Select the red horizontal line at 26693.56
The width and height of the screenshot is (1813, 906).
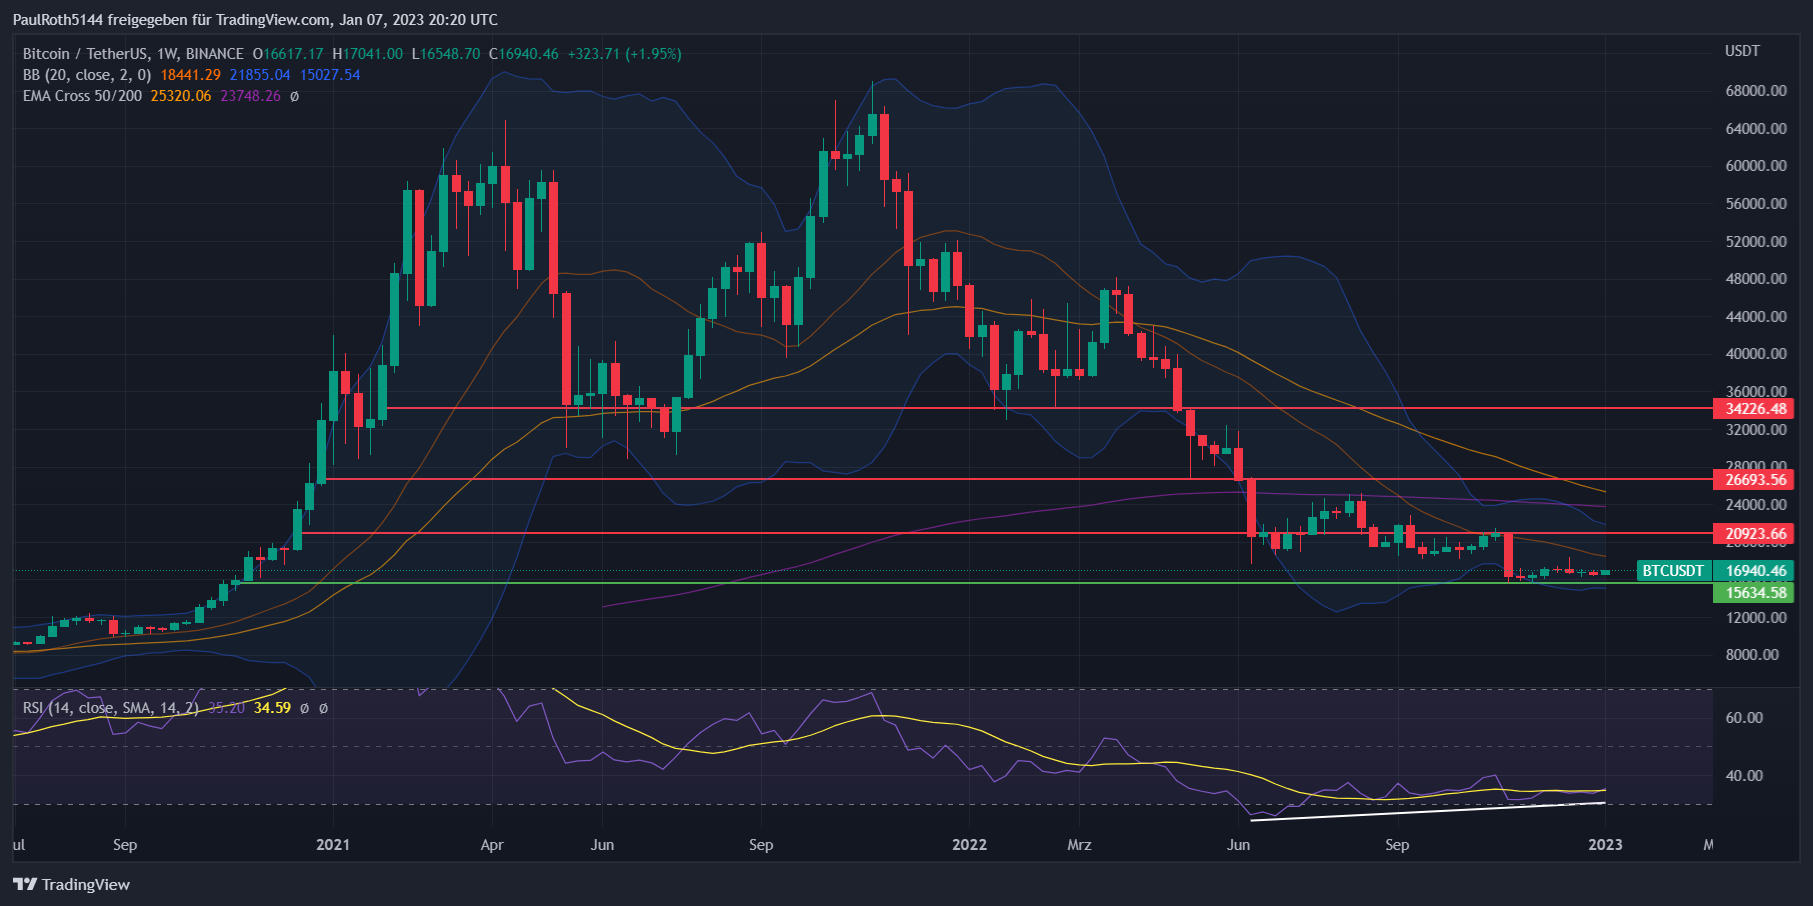tap(1020, 479)
